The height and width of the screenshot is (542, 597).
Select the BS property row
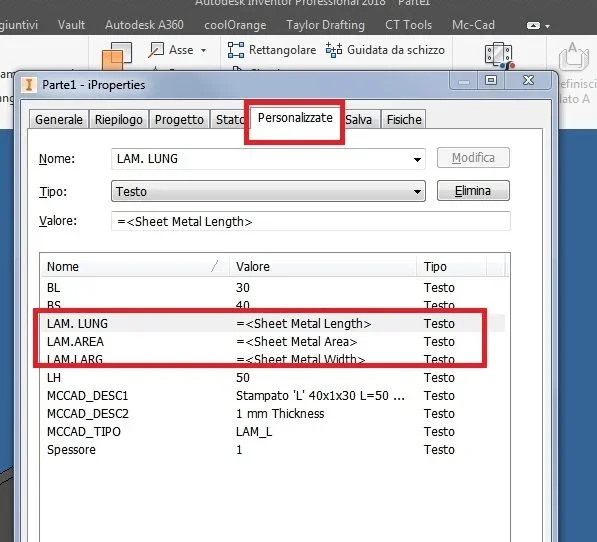click(x=273, y=305)
